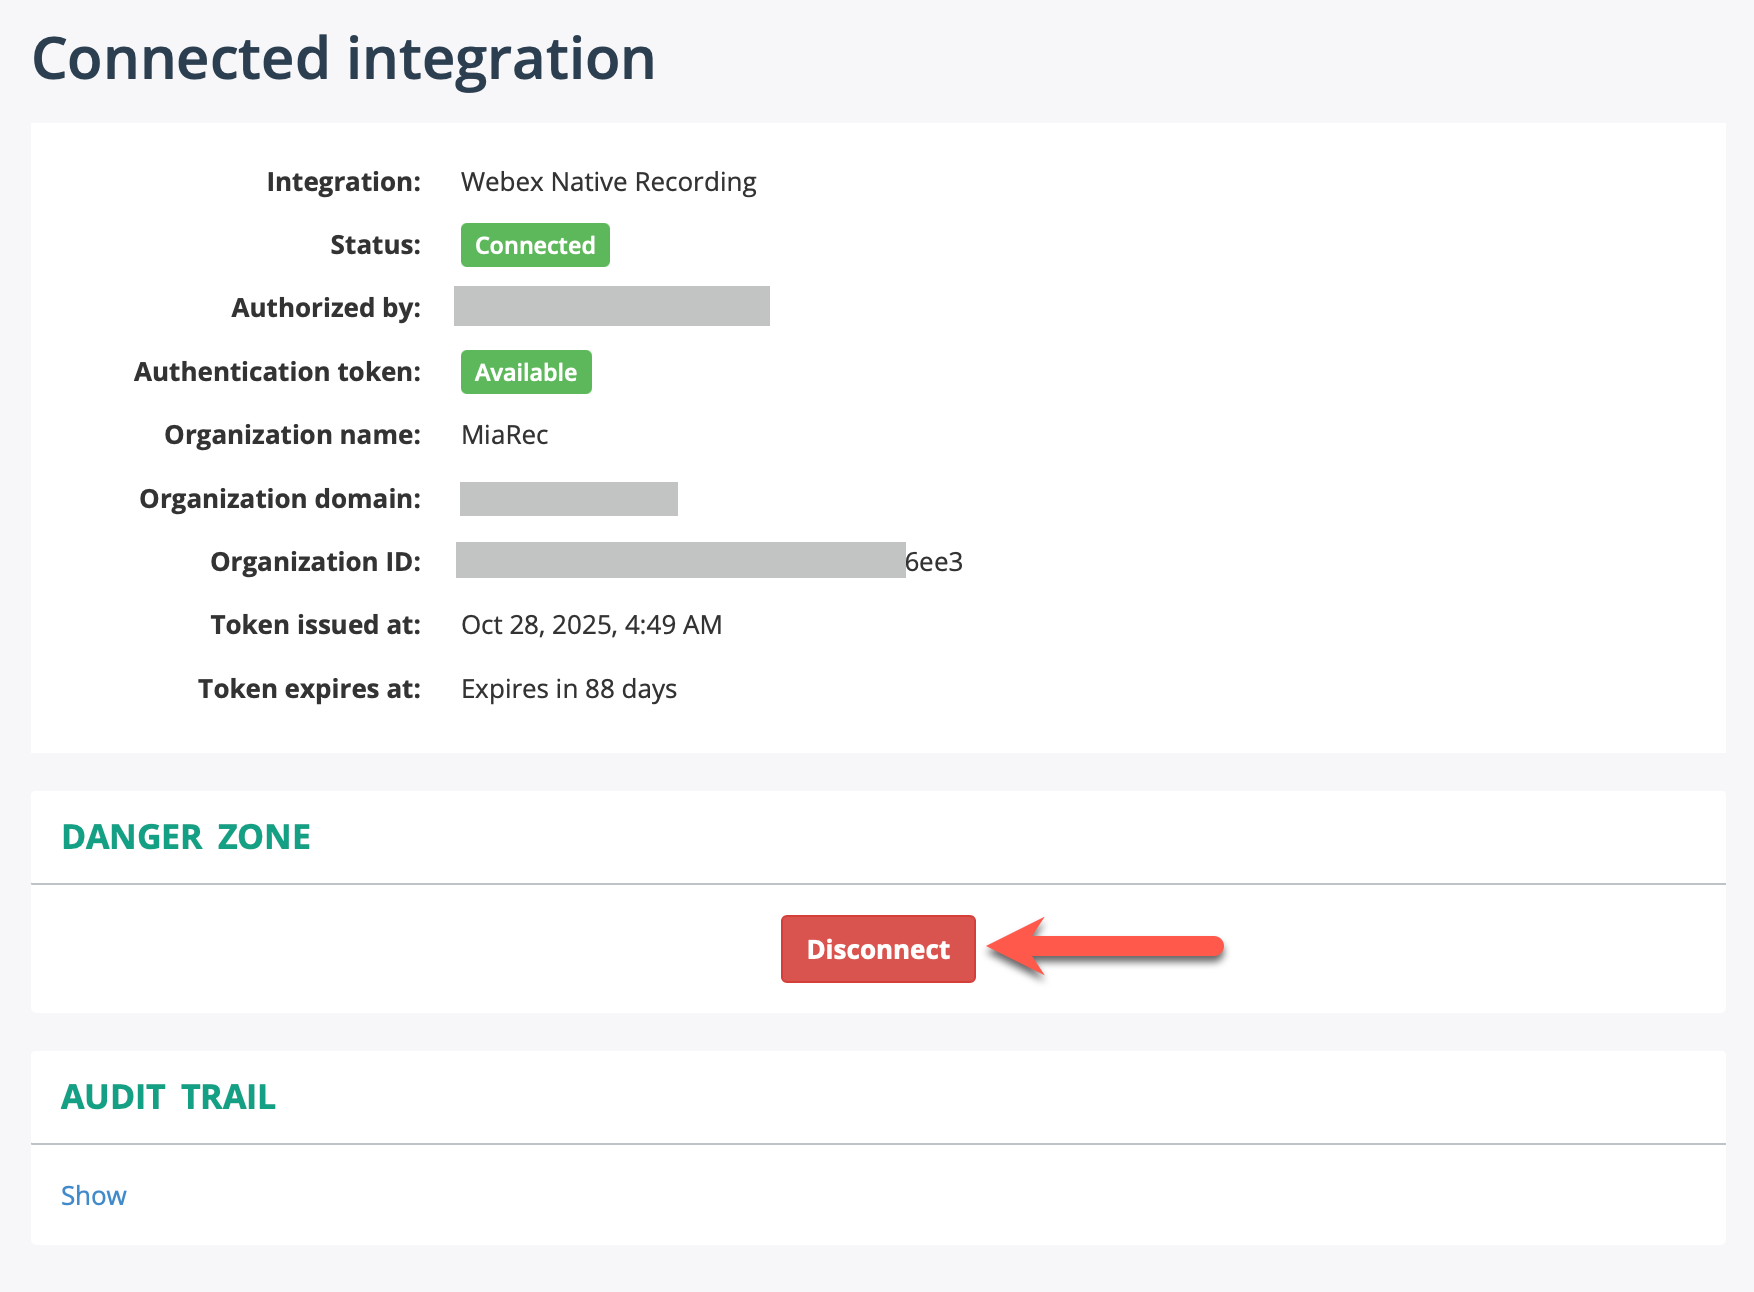Click the DANGER ZONE section heading
This screenshot has width=1754, height=1292.
pos(186,836)
